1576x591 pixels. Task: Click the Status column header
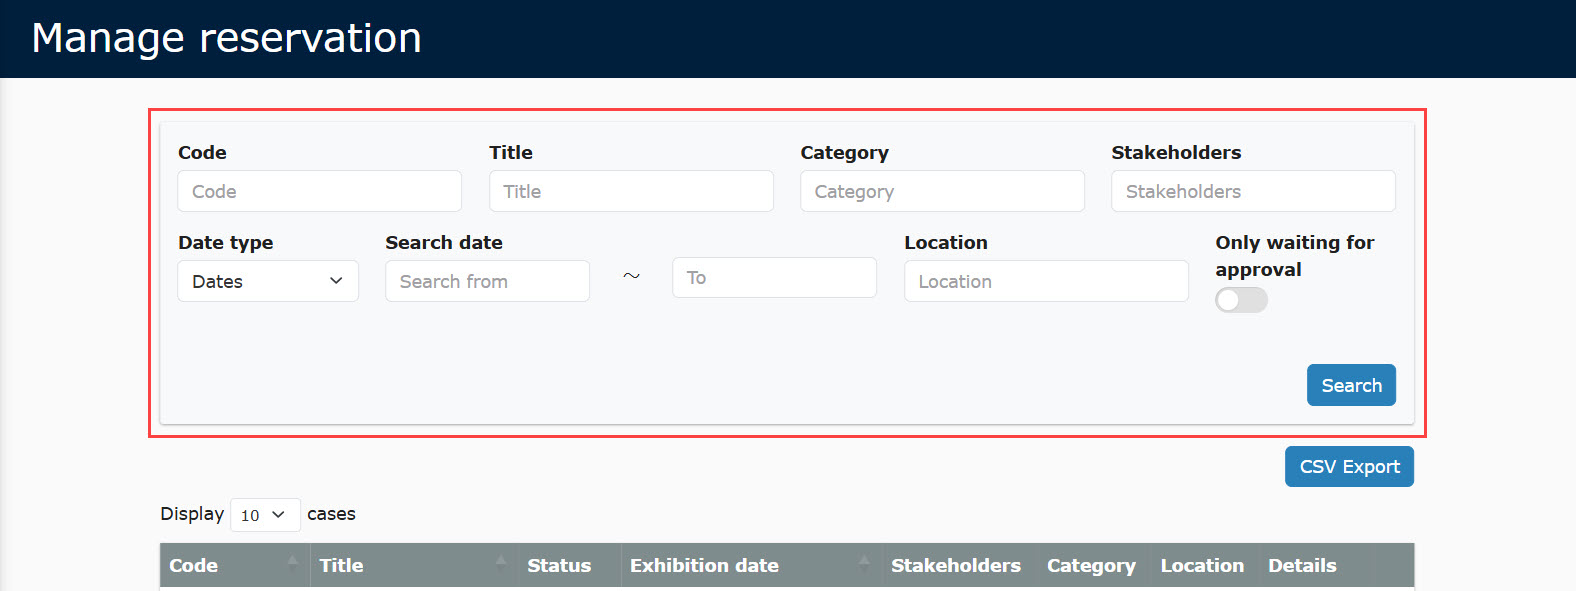pyautogui.click(x=559, y=565)
